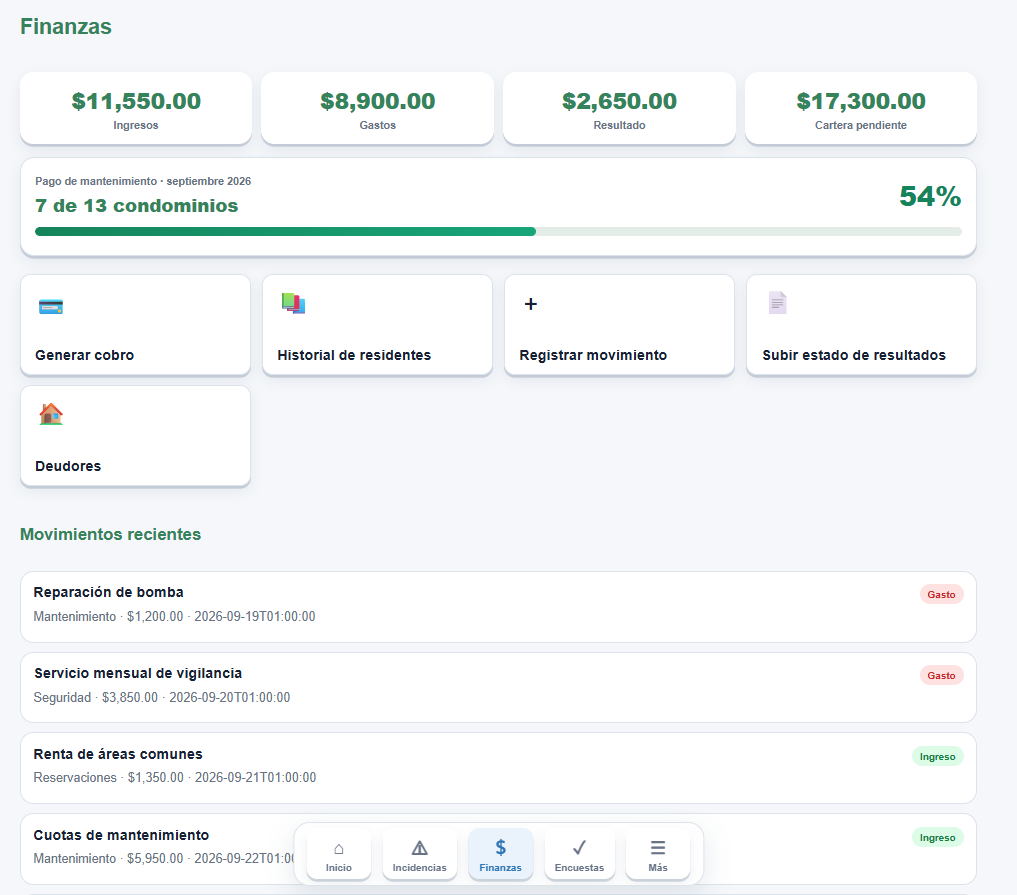Click Ingreso badge on Cuotas de mantenimiento

937,838
